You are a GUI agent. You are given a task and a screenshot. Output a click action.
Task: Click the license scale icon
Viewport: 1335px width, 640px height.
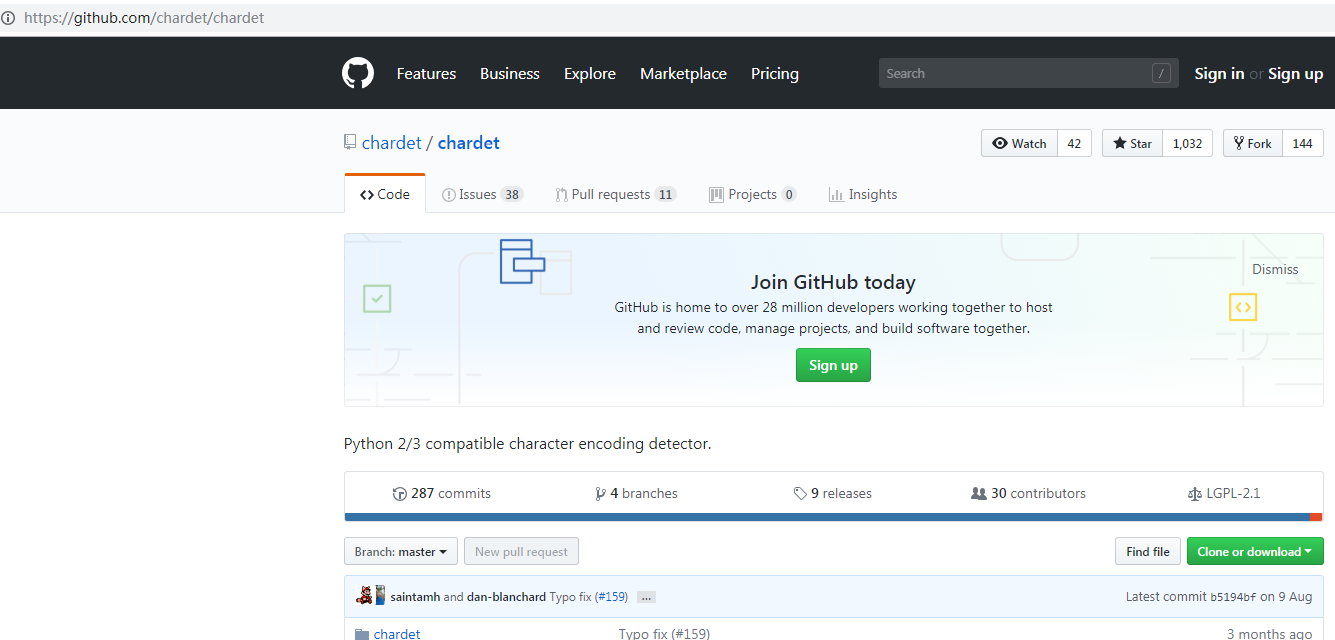pos(1194,494)
